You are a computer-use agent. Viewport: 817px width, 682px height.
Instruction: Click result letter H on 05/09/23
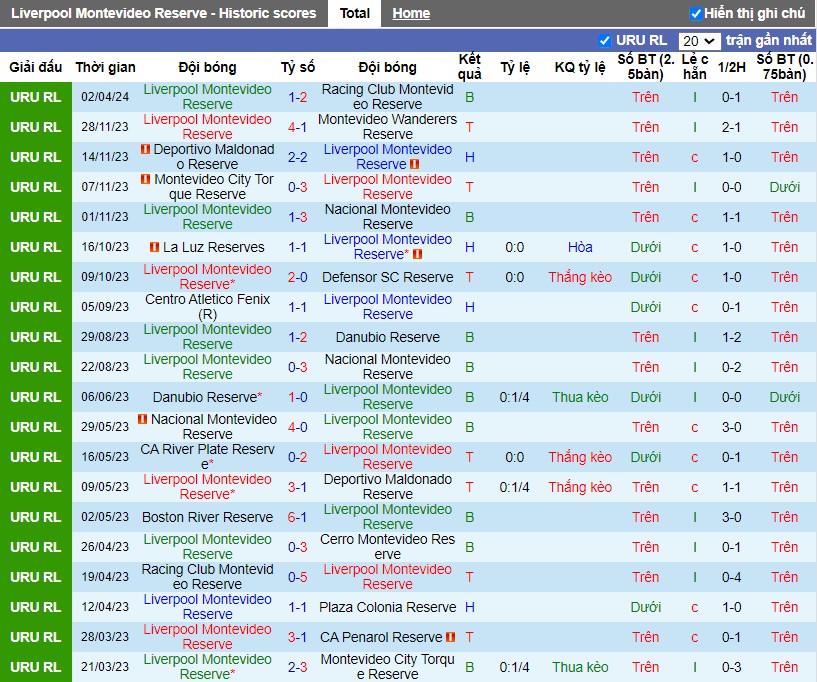[x=469, y=307]
